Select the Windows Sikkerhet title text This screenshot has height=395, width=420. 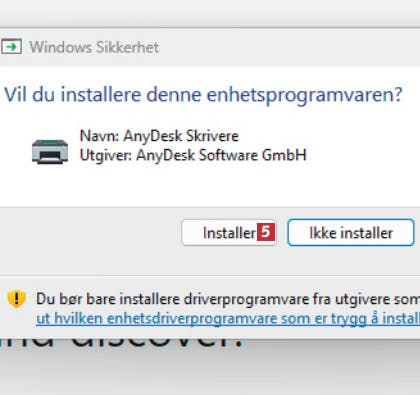(94, 47)
